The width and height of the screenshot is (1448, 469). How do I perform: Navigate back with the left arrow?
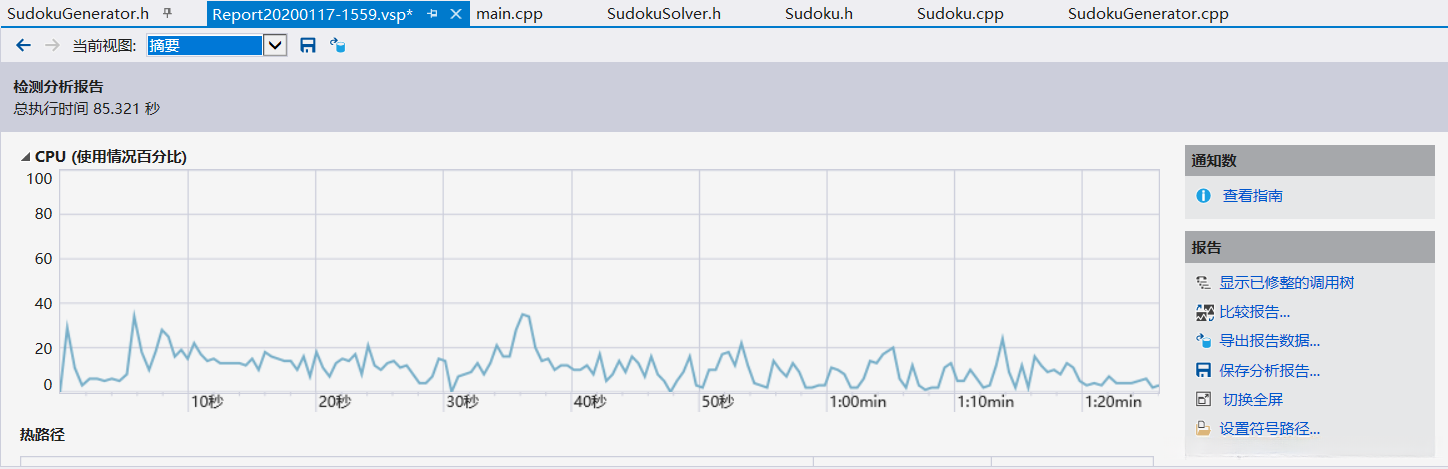click(x=24, y=45)
